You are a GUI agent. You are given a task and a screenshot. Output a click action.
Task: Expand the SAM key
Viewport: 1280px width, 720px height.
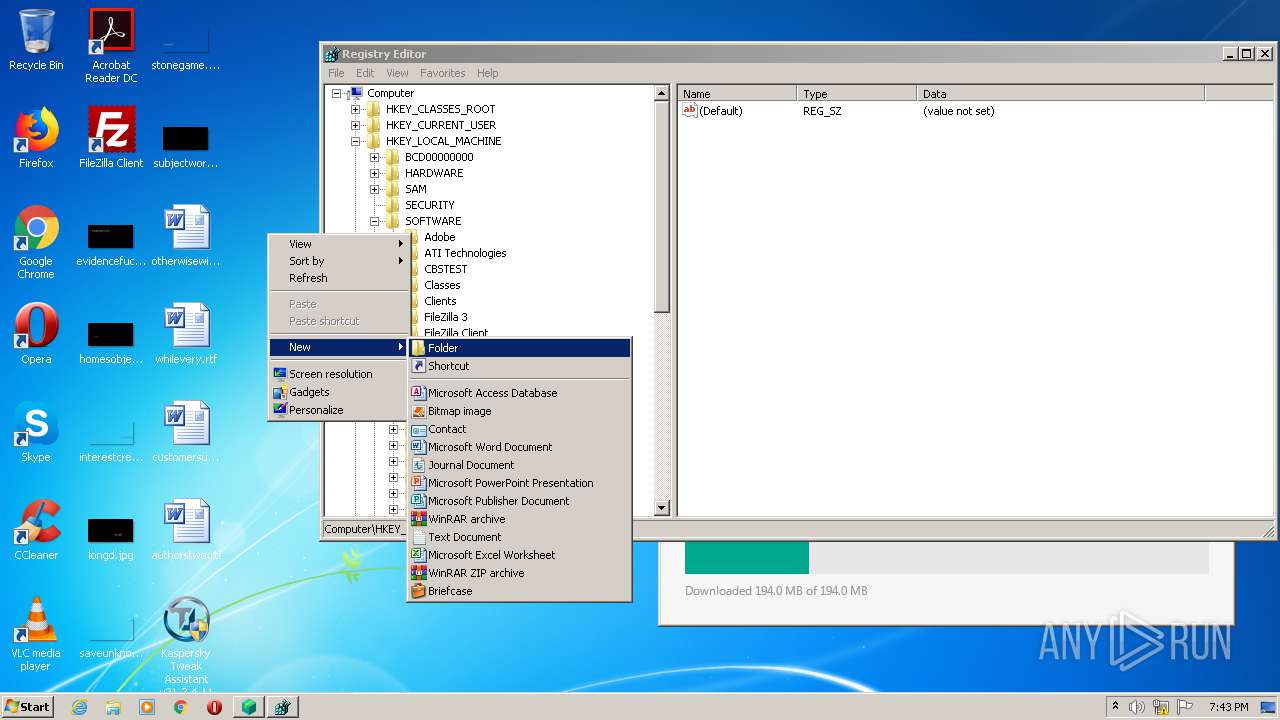[x=374, y=189]
